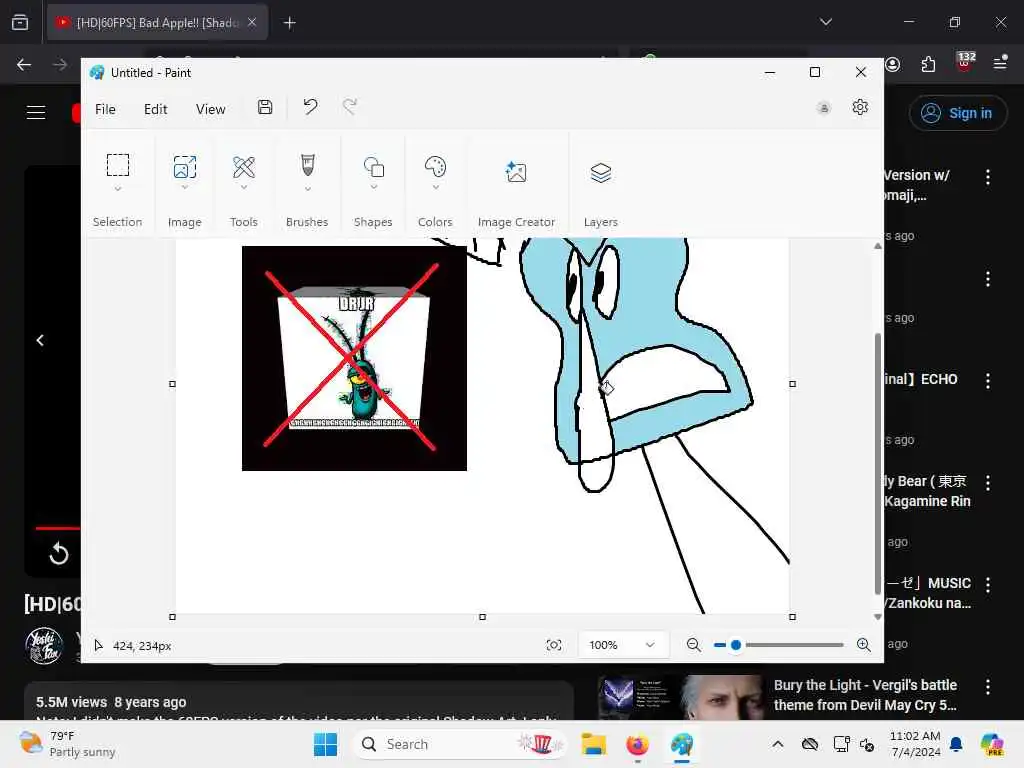Open the ECHO suggested video
1024x768 pixels.
(x=921, y=379)
